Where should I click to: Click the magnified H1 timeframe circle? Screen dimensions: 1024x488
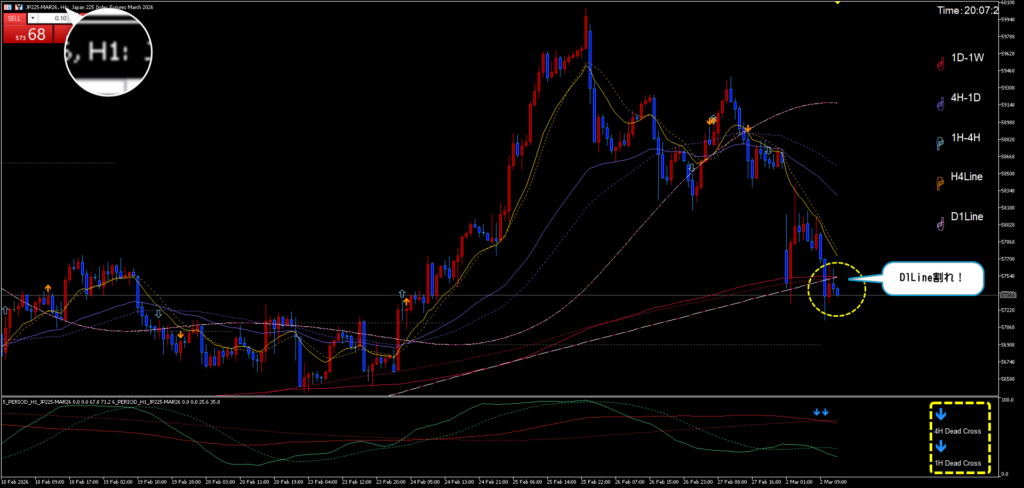pyautogui.click(x=106, y=50)
